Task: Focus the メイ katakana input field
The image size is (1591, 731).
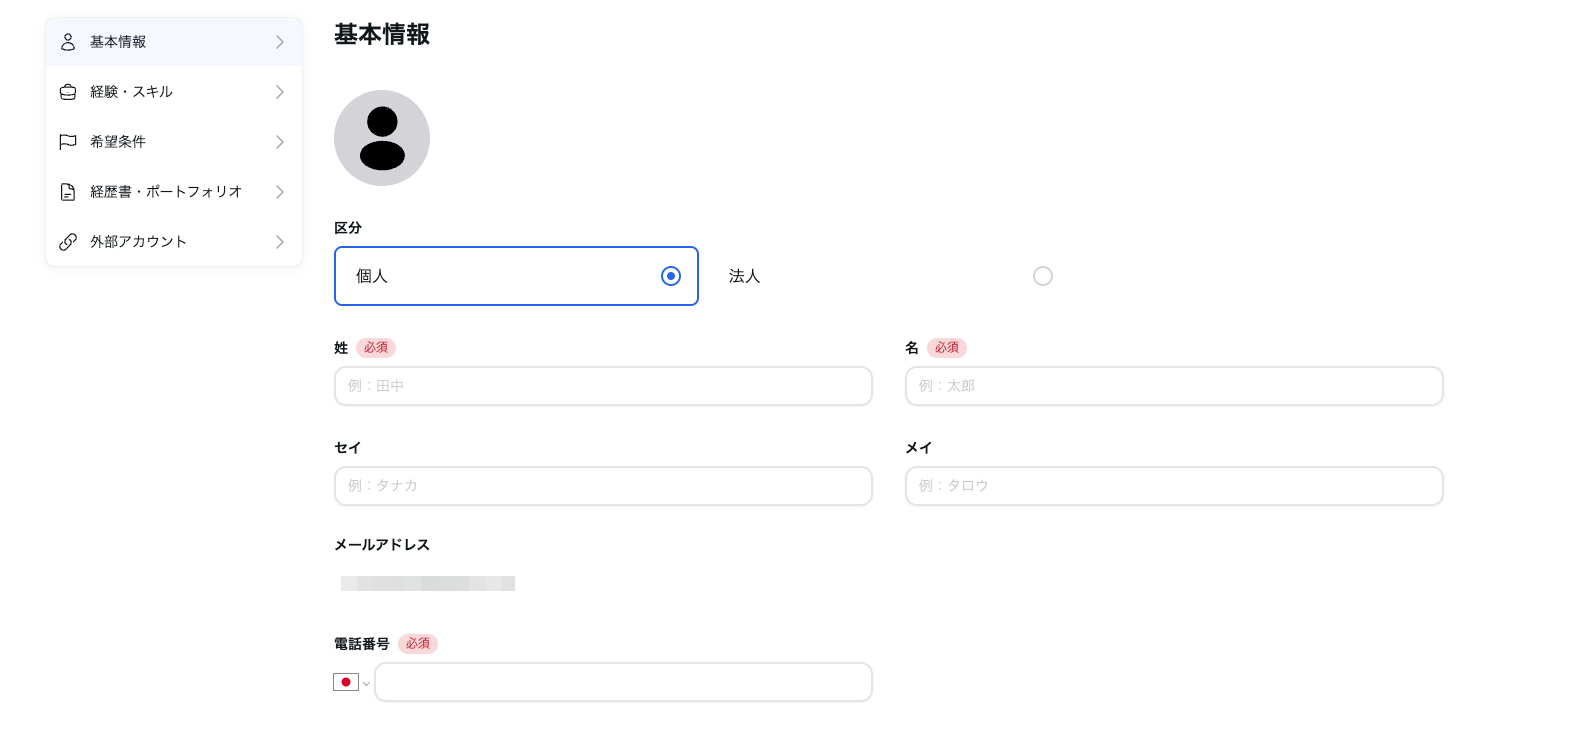Action: click(x=1174, y=486)
